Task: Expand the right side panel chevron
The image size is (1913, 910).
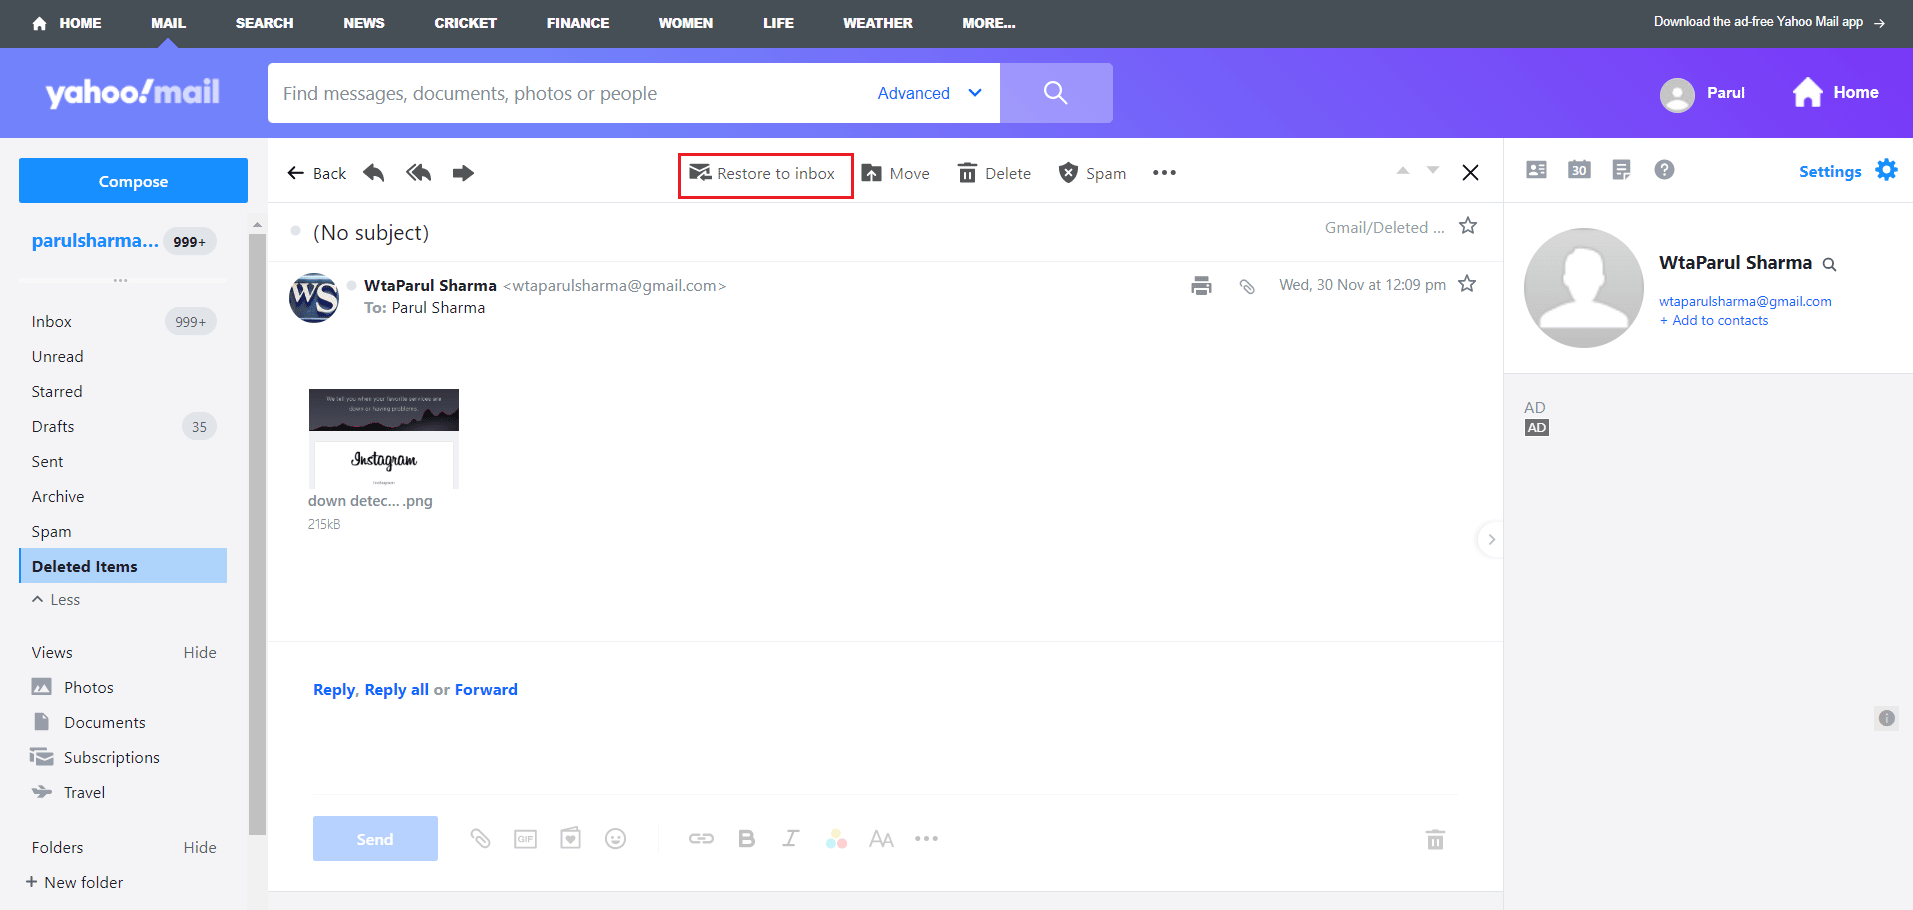Action: [x=1491, y=539]
